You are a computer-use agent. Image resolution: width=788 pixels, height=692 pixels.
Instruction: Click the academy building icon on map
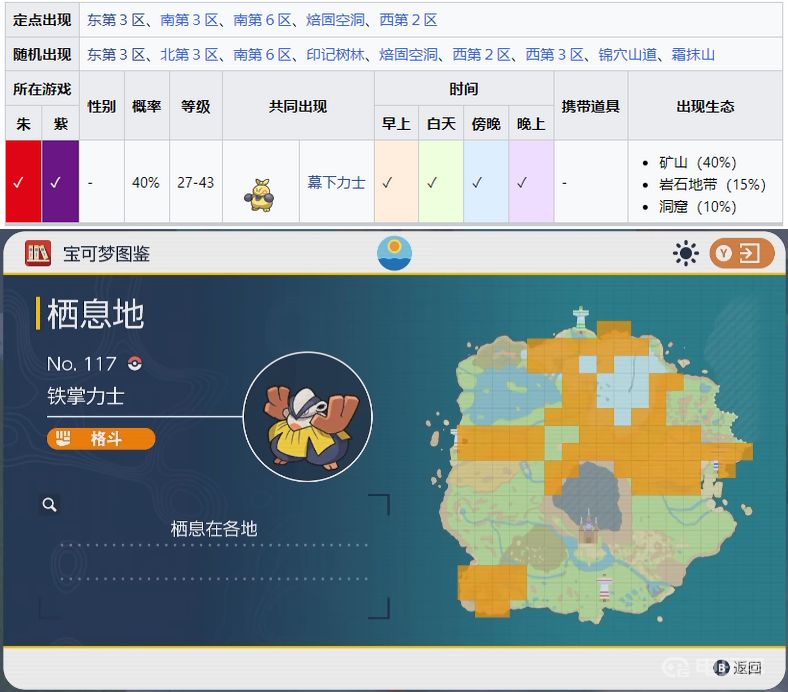pyautogui.click(x=588, y=525)
